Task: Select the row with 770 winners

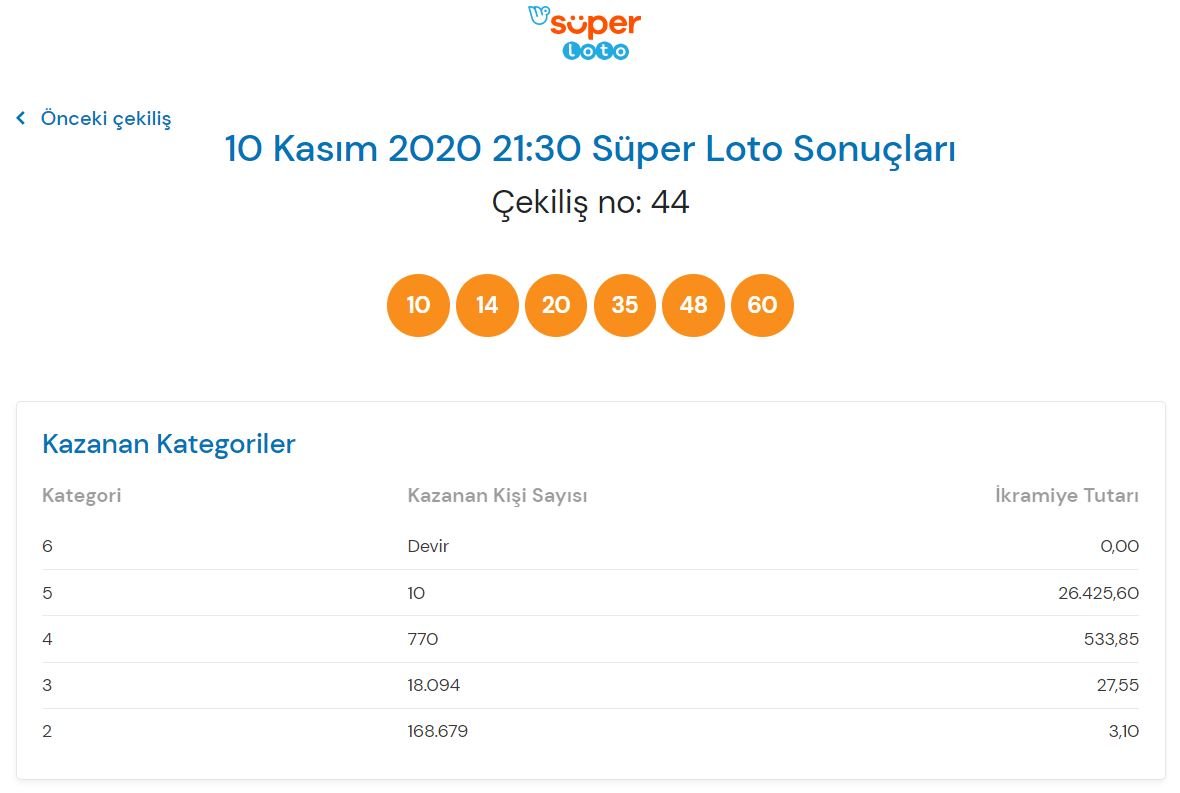Action: pos(590,640)
